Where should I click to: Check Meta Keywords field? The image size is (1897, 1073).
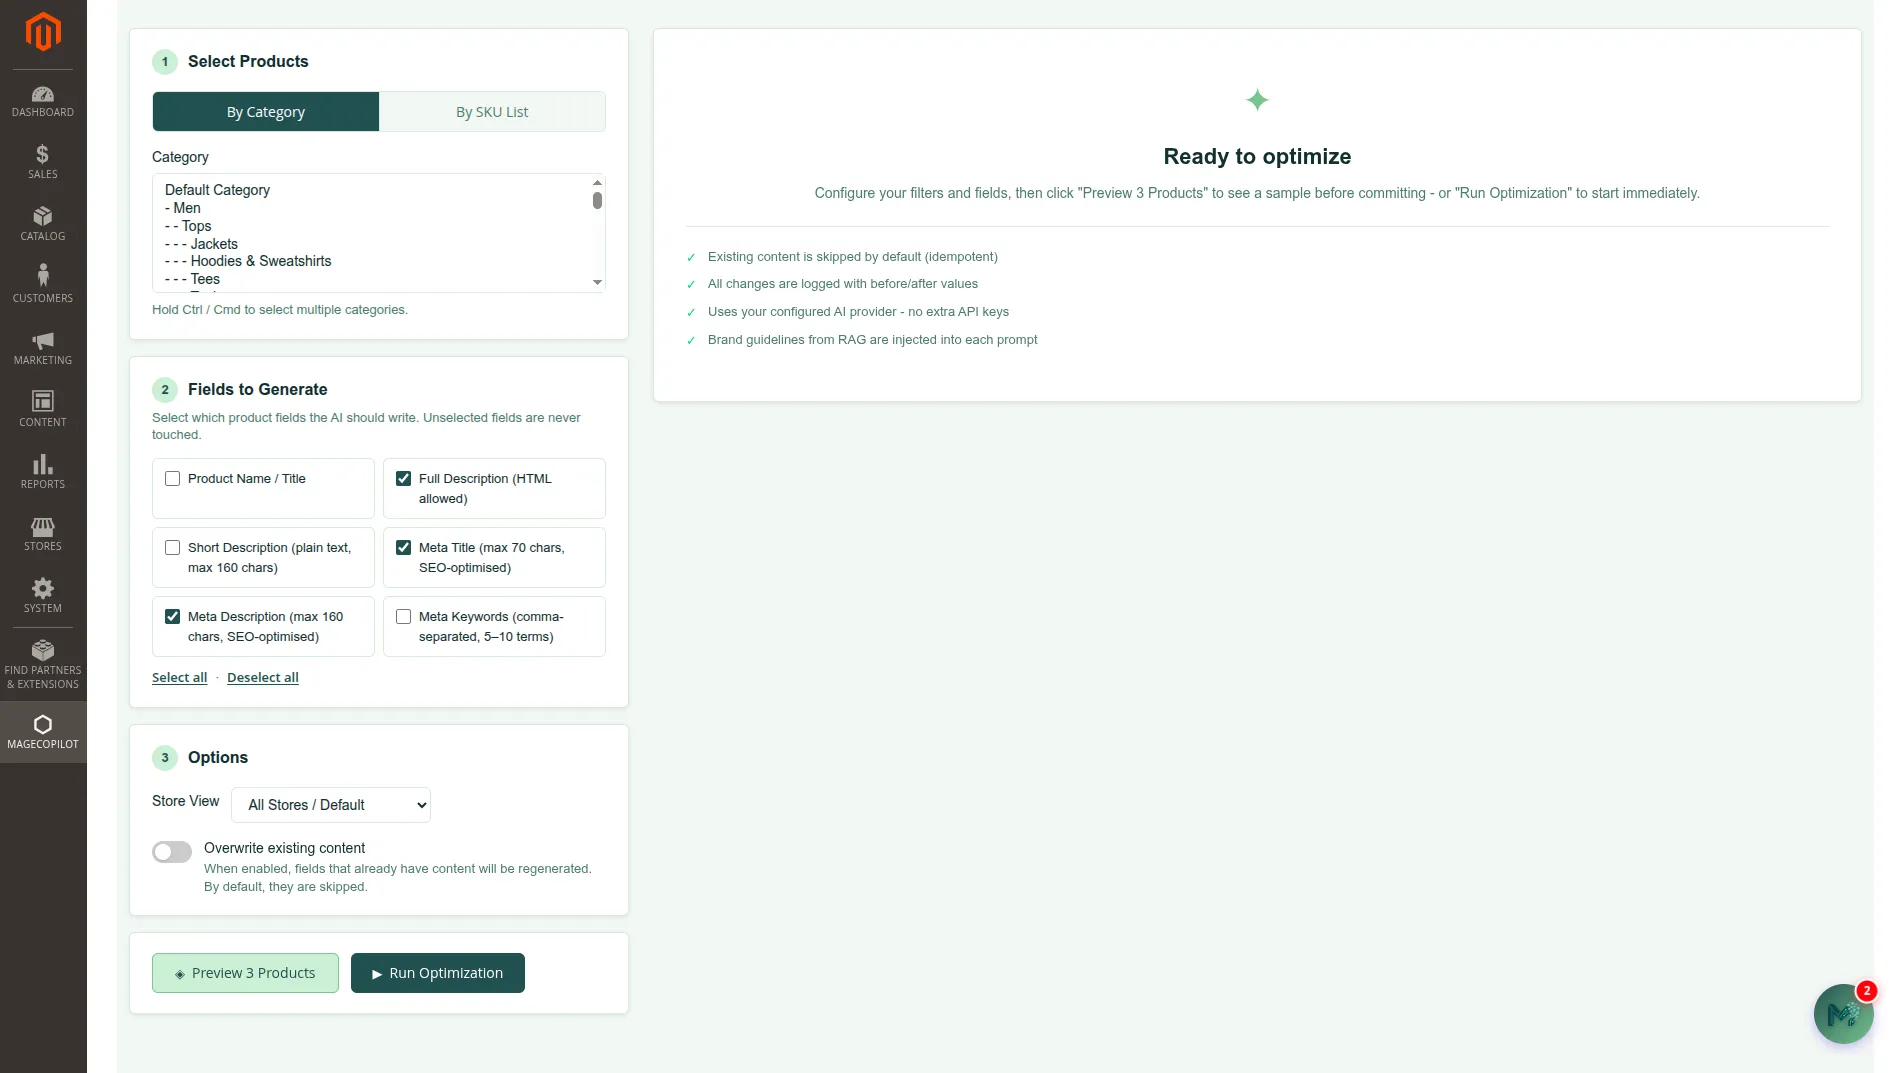403,617
